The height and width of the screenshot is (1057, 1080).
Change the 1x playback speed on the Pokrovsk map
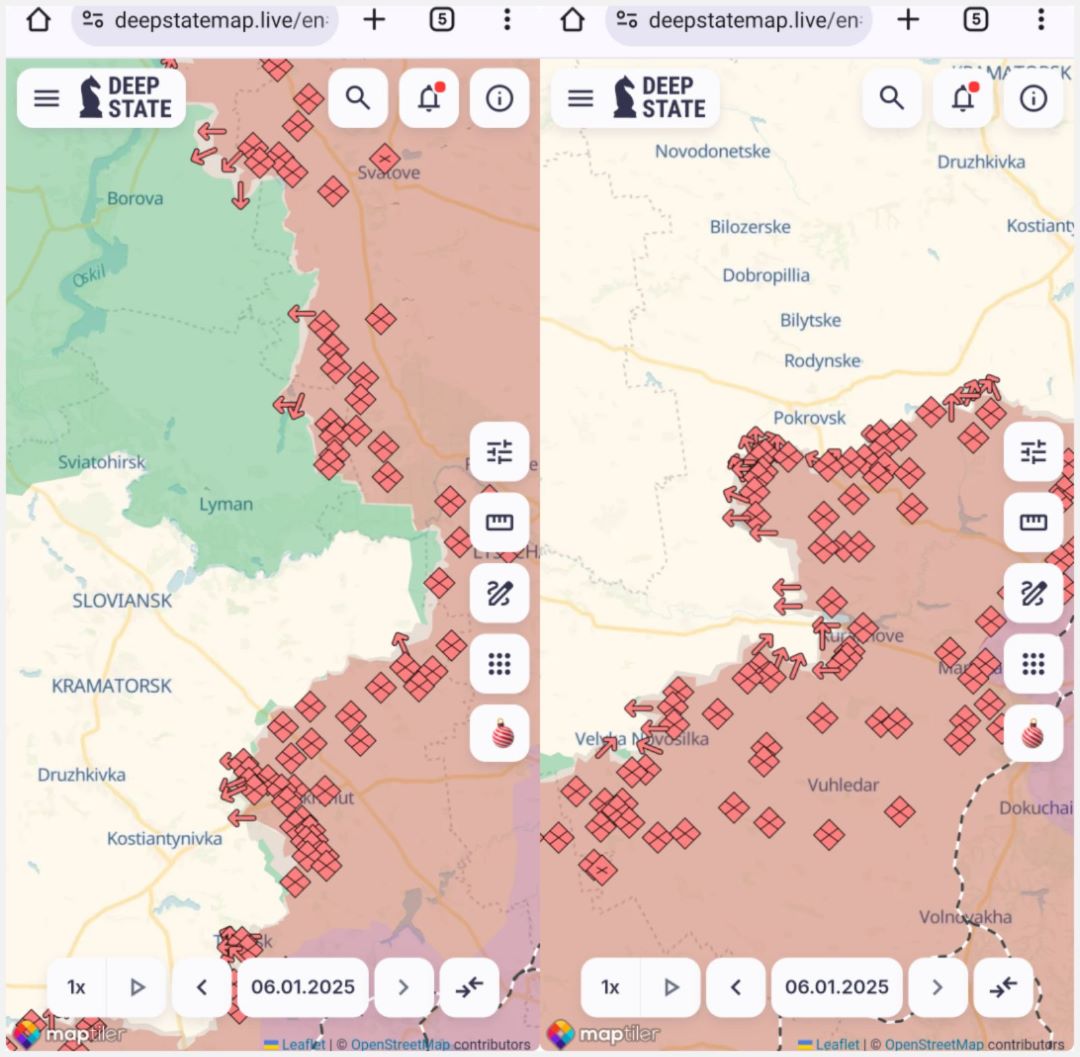(610, 987)
